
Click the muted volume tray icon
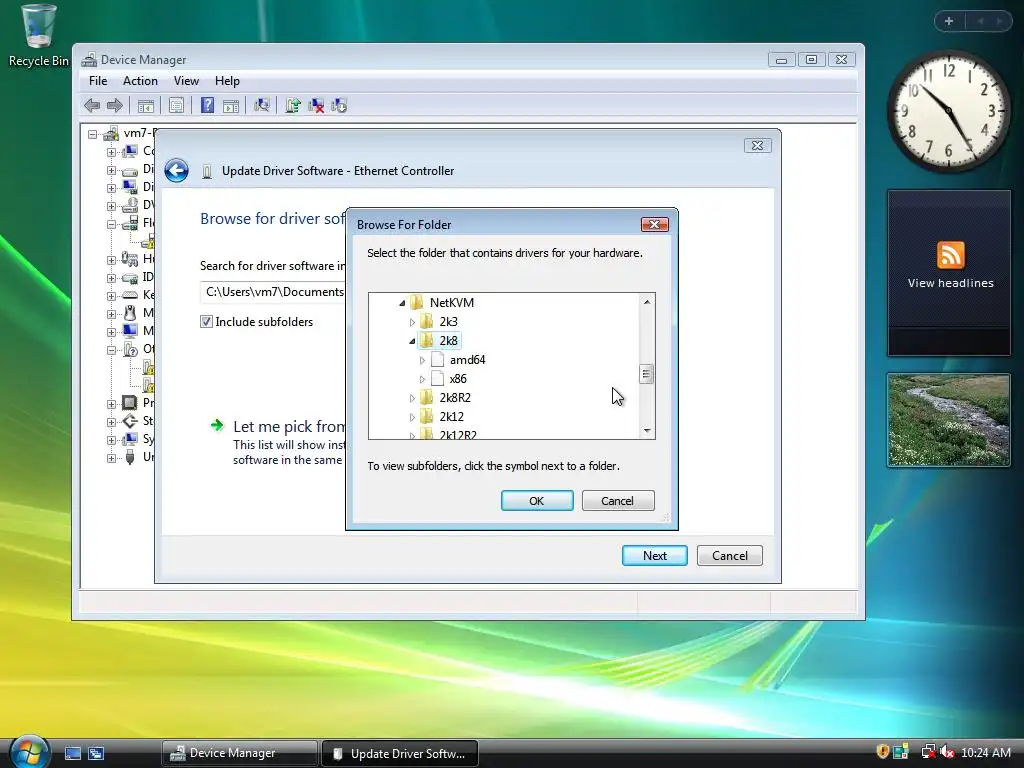coord(947,752)
